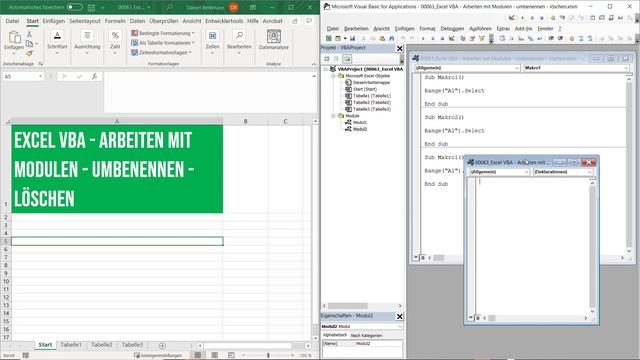This screenshot has width=640, height=360.
Task: Click the design mode icon in VBA toolbar
Action: 452,38
